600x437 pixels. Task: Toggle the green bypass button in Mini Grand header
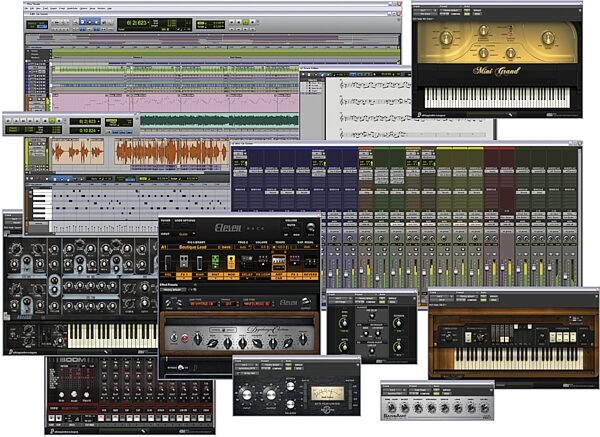467,14
